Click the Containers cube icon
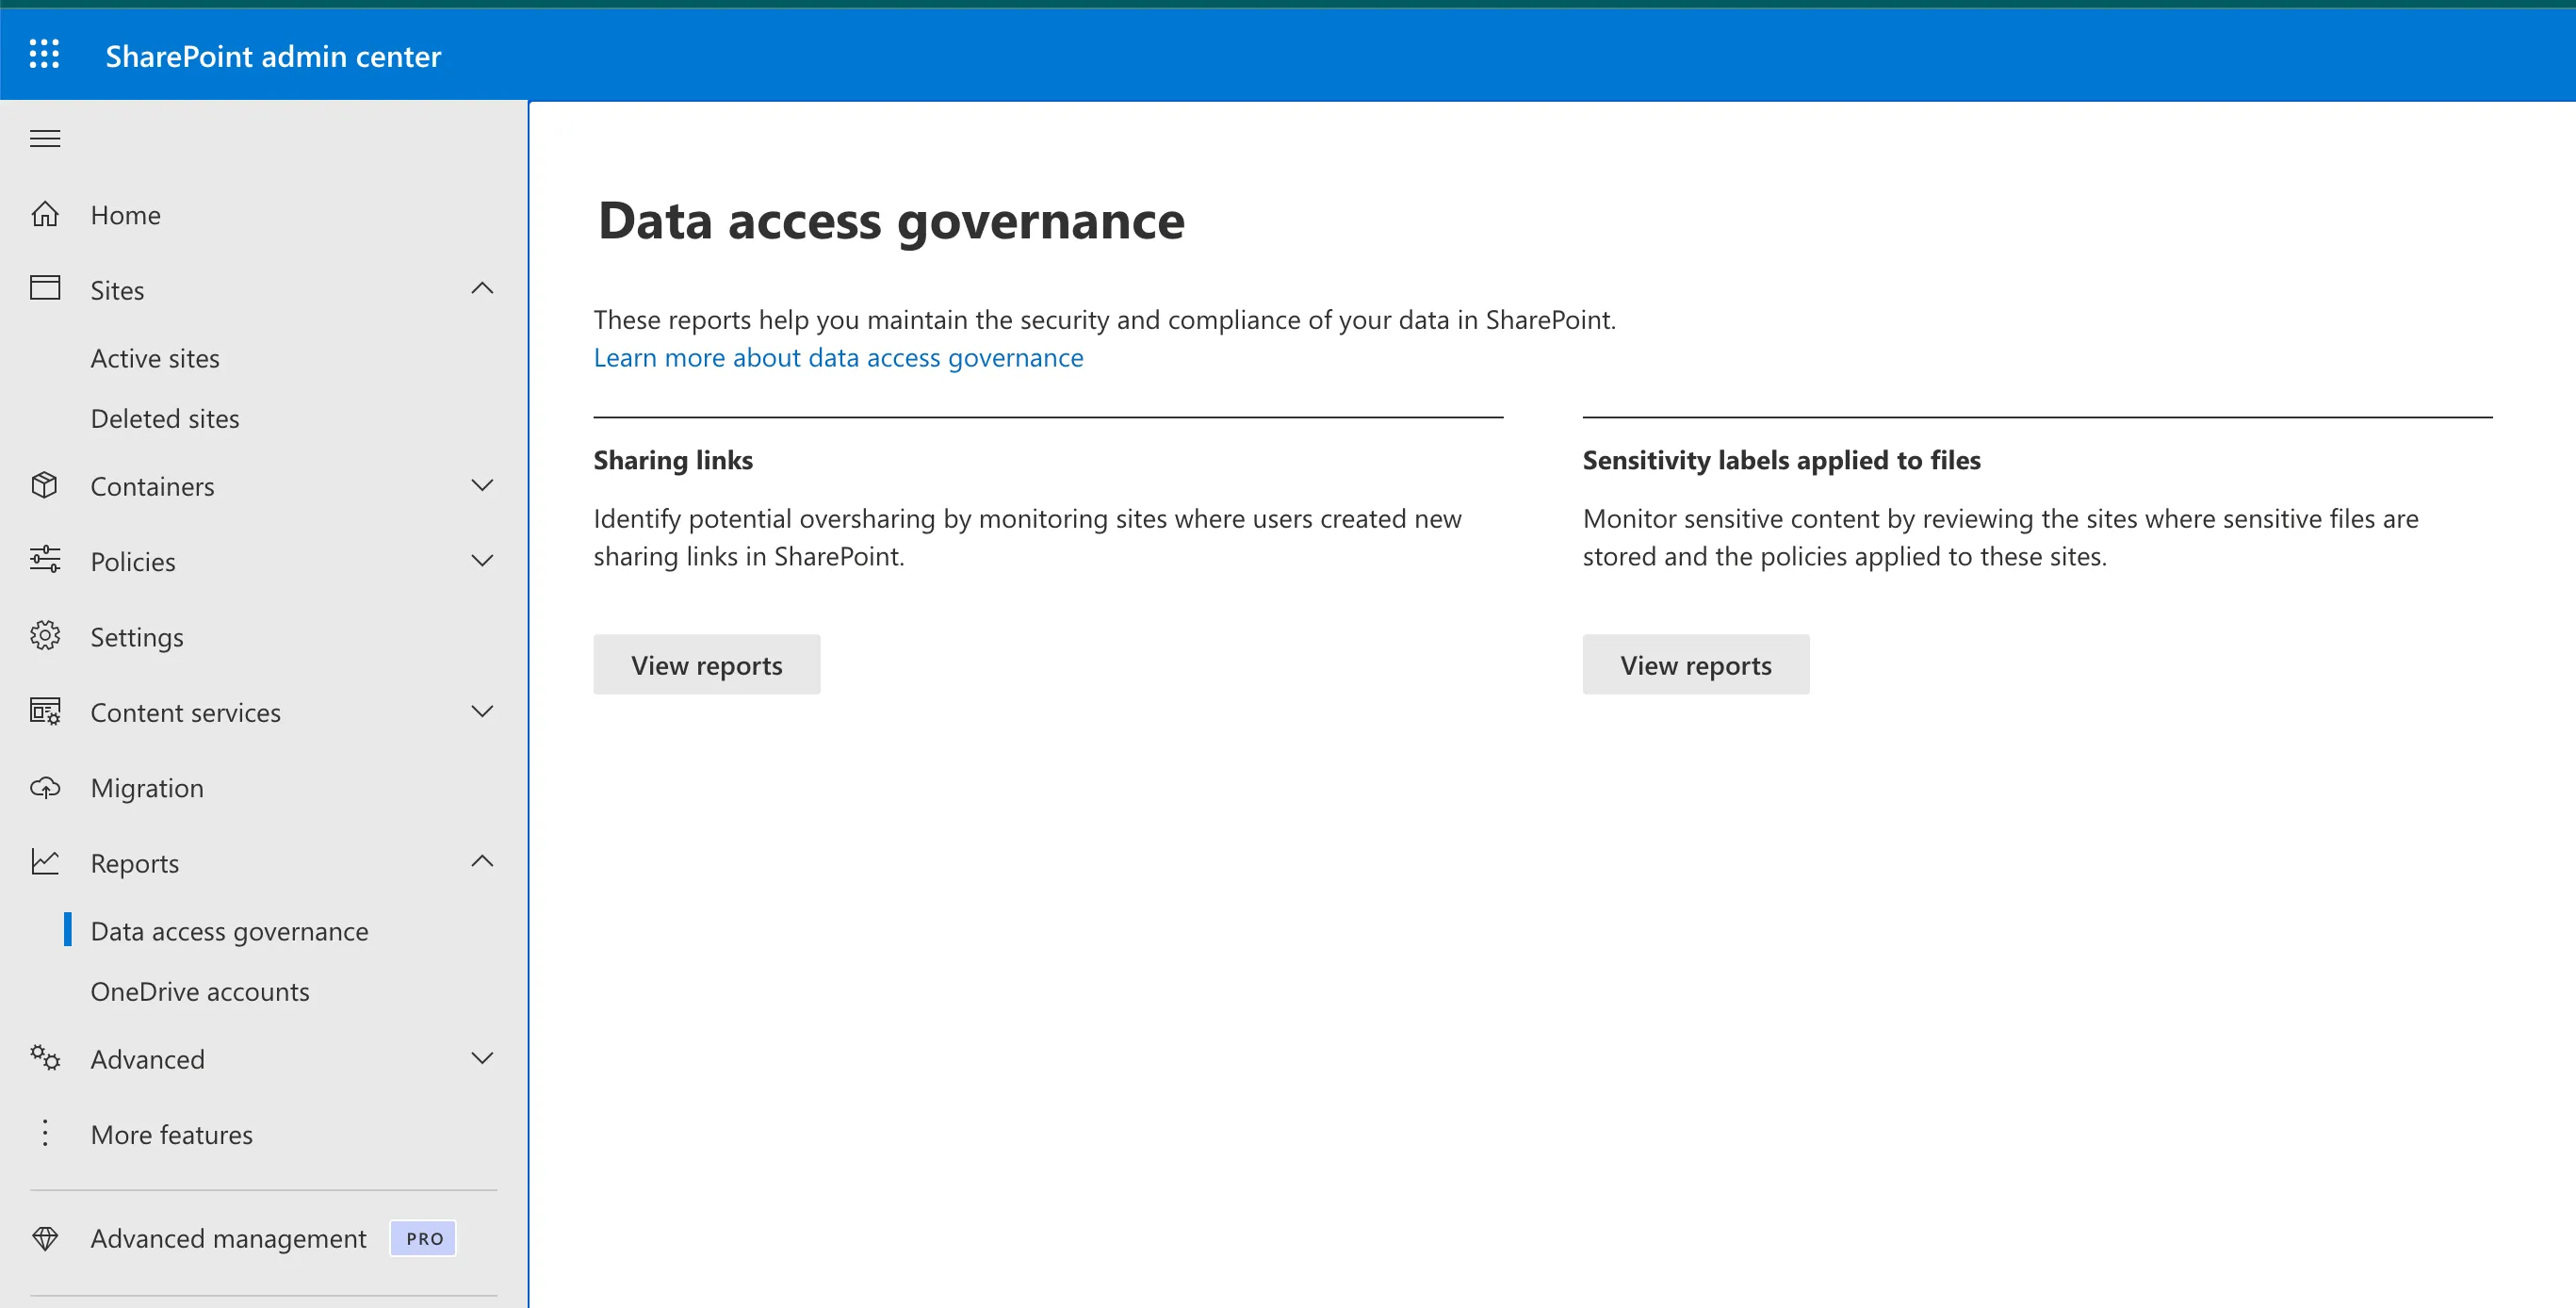The width and height of the screenshot is (2576, 1308). (x=45, y=486)
